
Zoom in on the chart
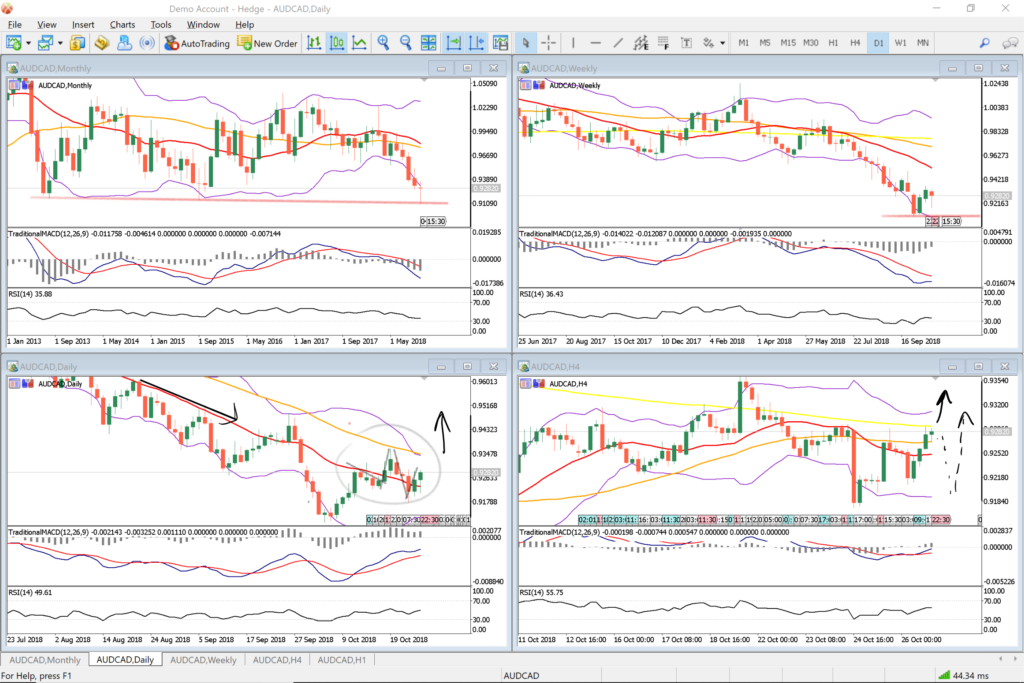click(383, 43)
